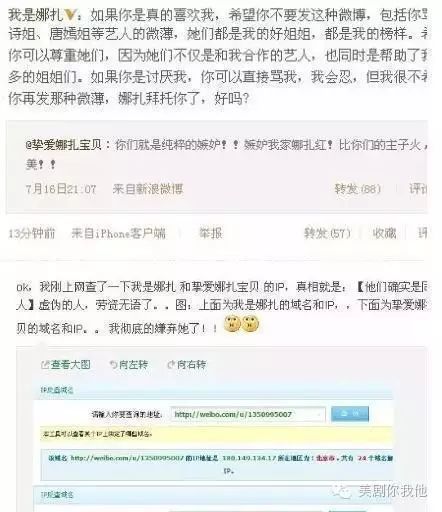Open the @挚爱娜扎宝贝 user profile

click(x=64, y=145)
